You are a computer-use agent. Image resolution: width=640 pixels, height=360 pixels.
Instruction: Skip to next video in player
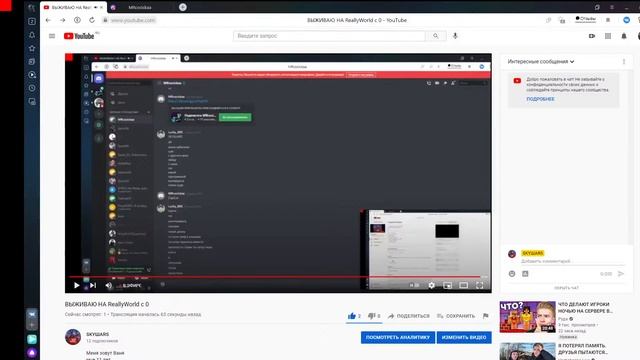[x=93, y=285]
